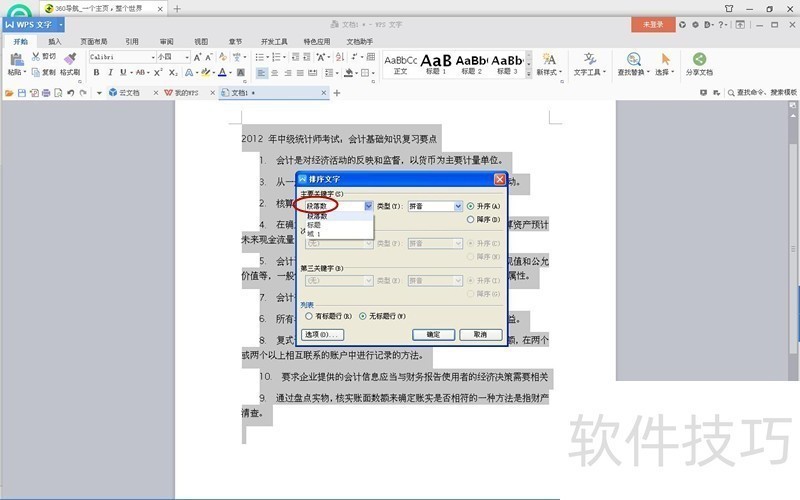Open the font color A dropdown arrow
The image size is (800, 500).
tap(230, 73)
